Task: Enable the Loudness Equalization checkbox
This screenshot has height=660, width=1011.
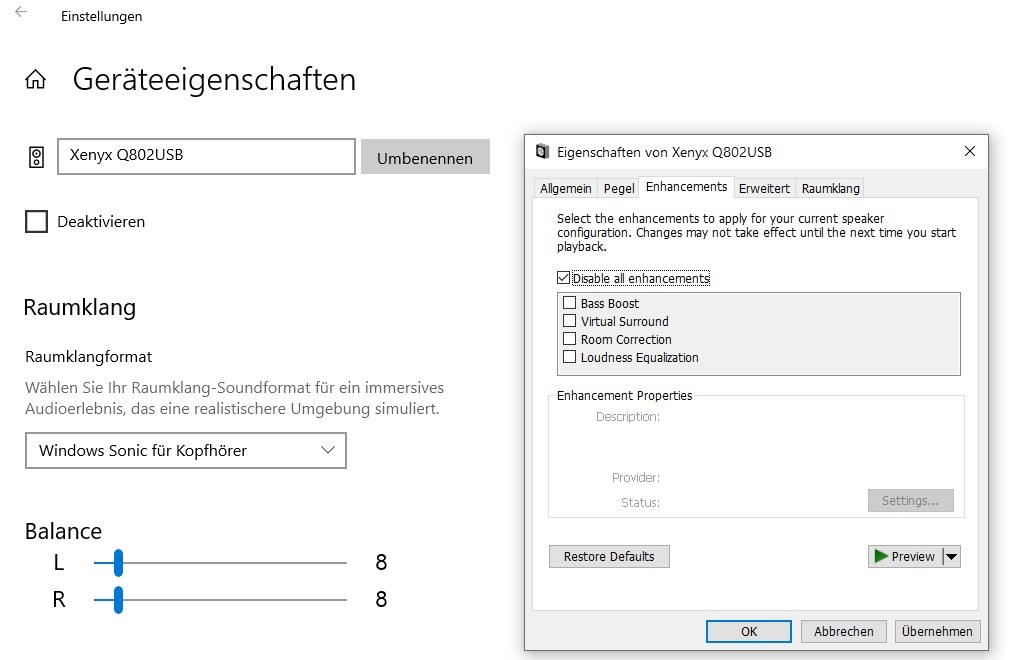Action: [x=569, y=356]
